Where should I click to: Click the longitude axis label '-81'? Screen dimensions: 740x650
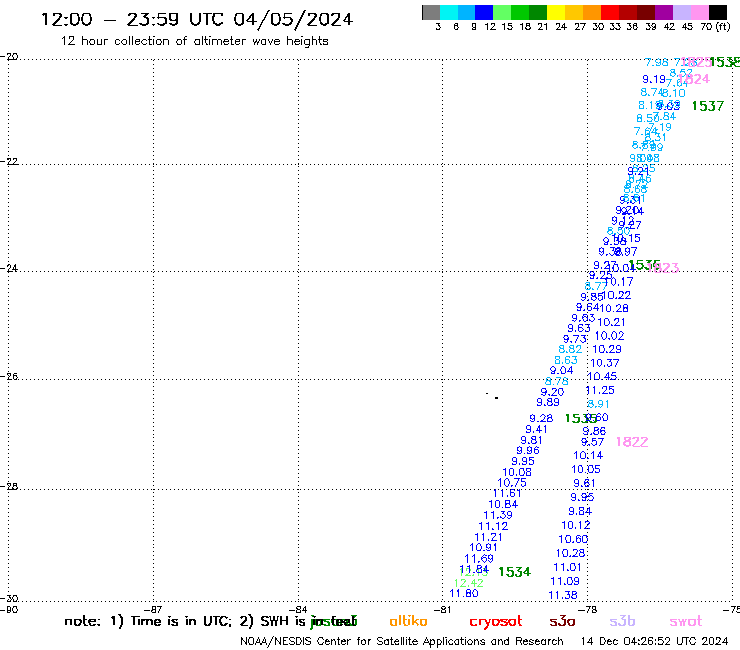[443, 609]
